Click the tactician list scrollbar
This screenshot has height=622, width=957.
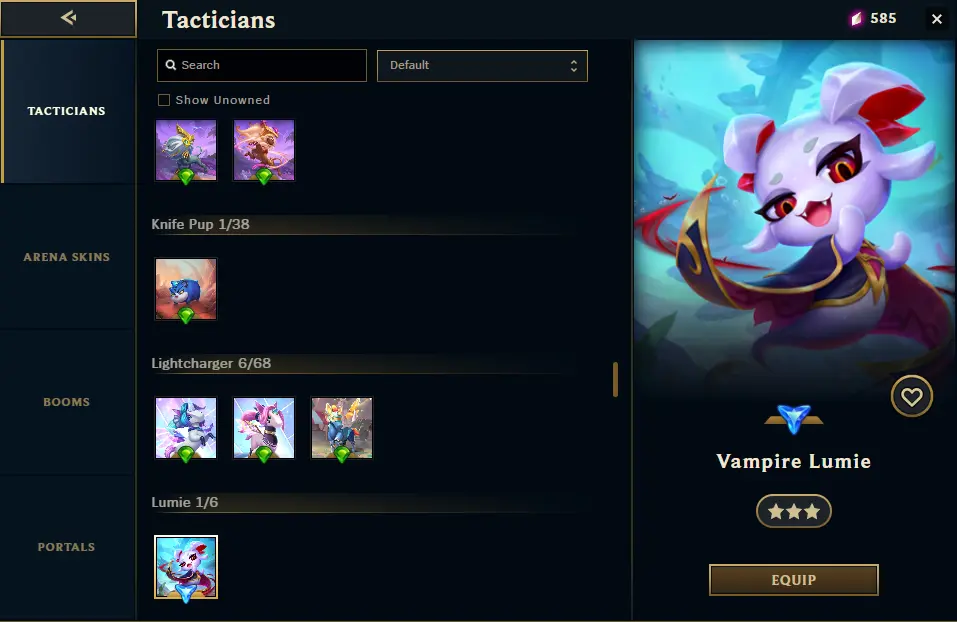615,380
